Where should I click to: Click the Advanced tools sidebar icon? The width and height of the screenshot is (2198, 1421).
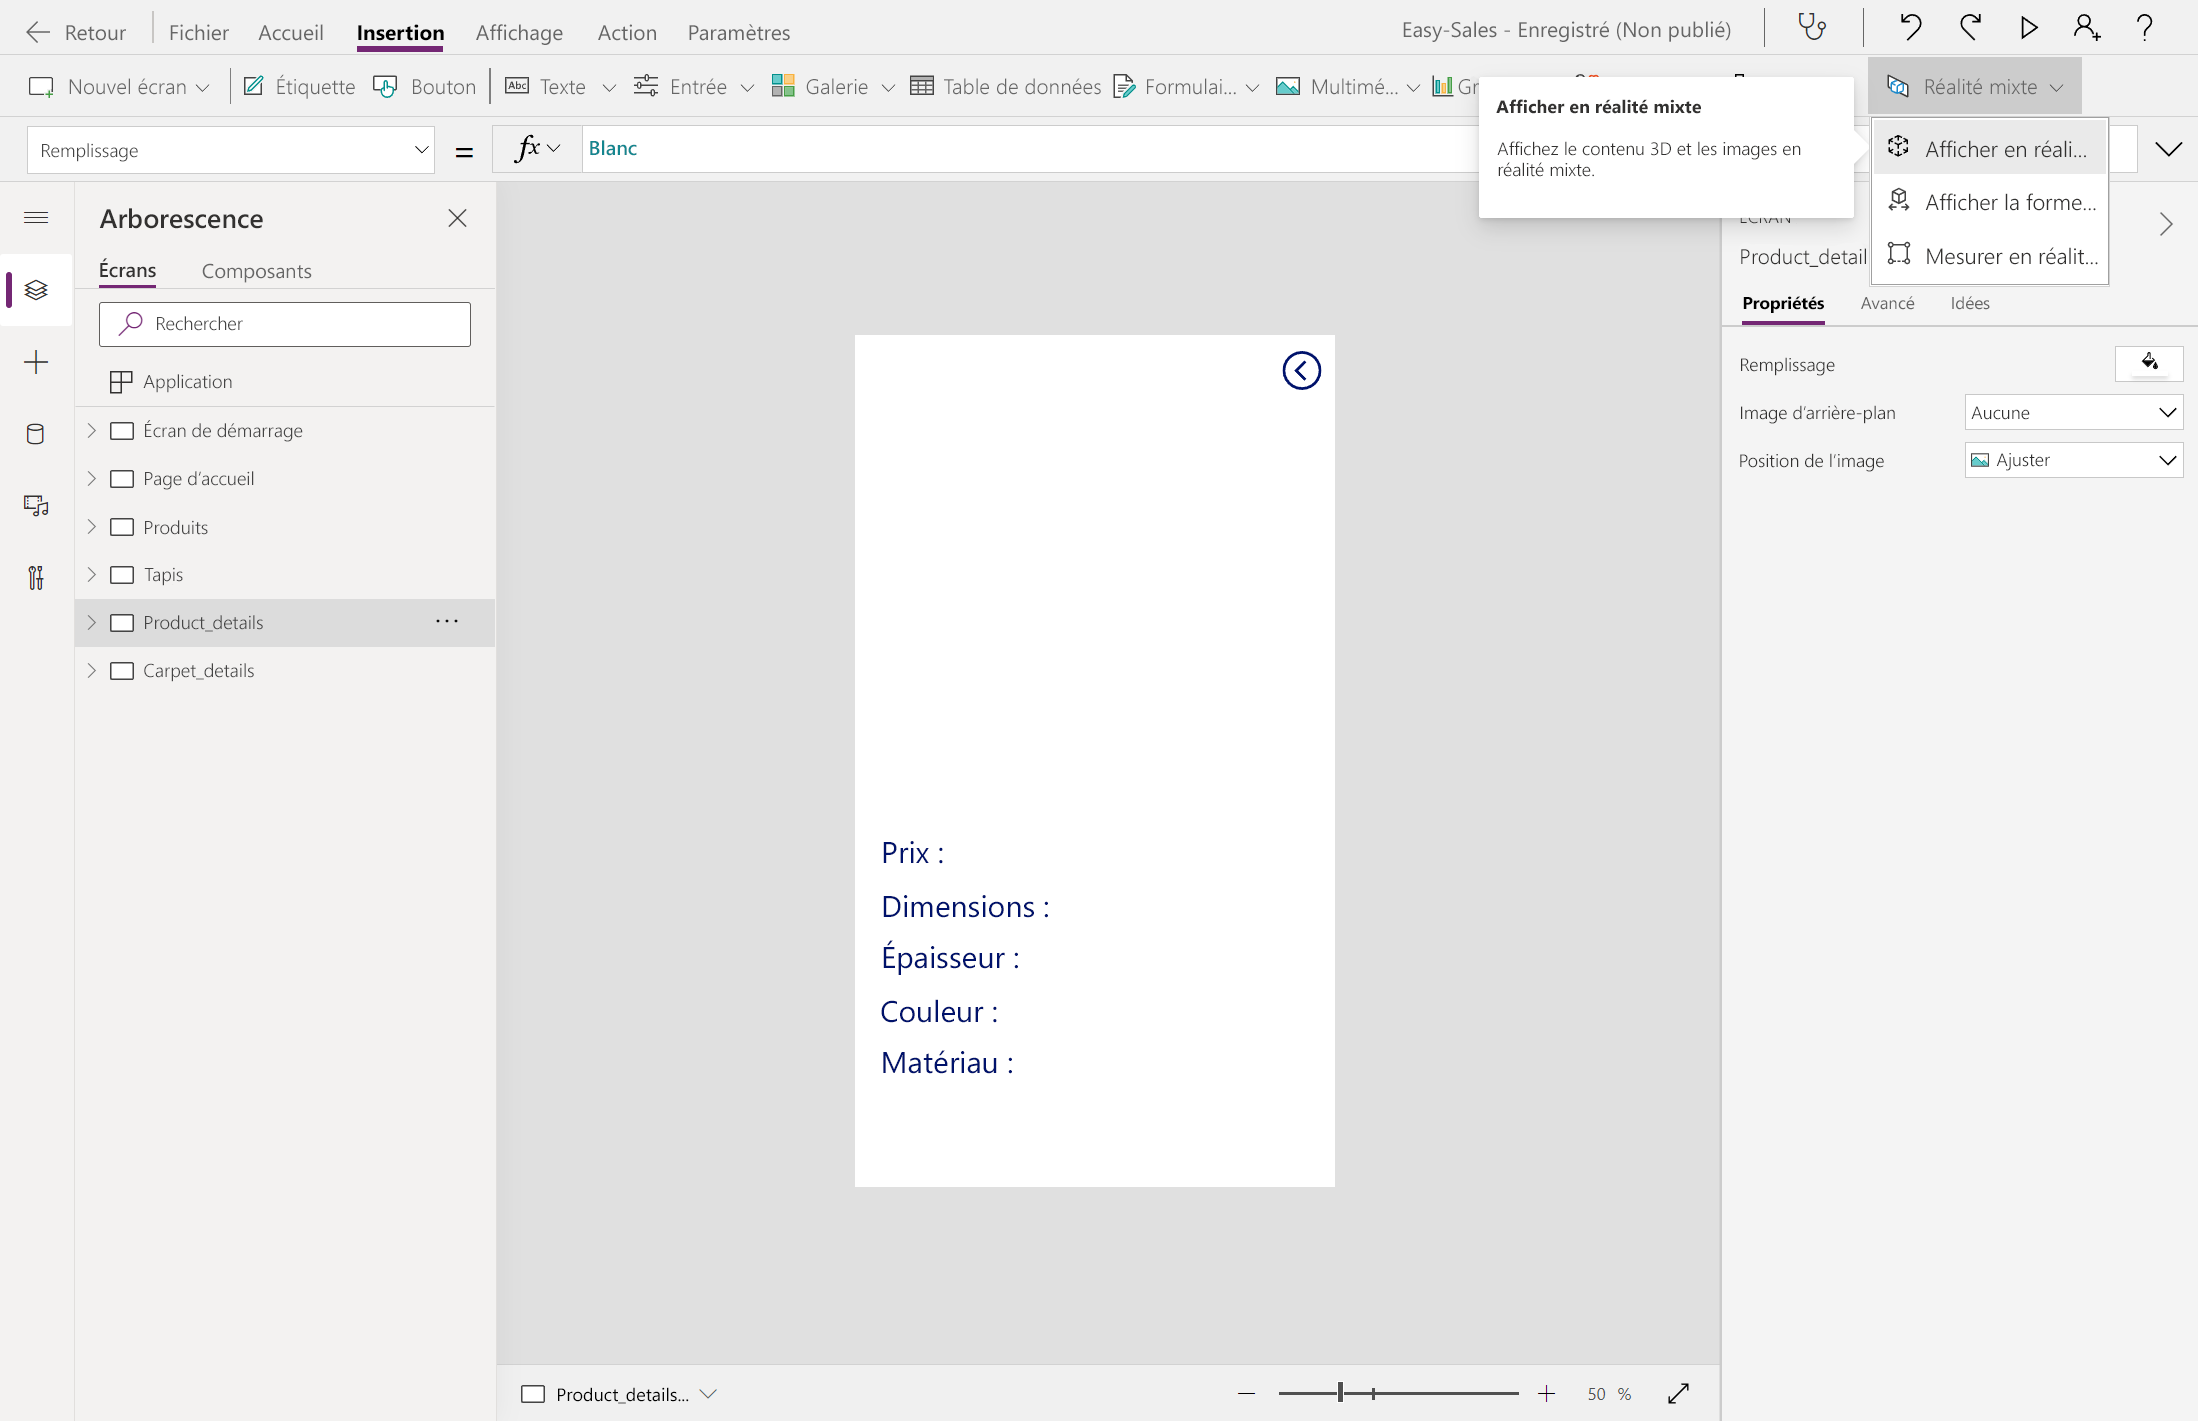point(36,578)
